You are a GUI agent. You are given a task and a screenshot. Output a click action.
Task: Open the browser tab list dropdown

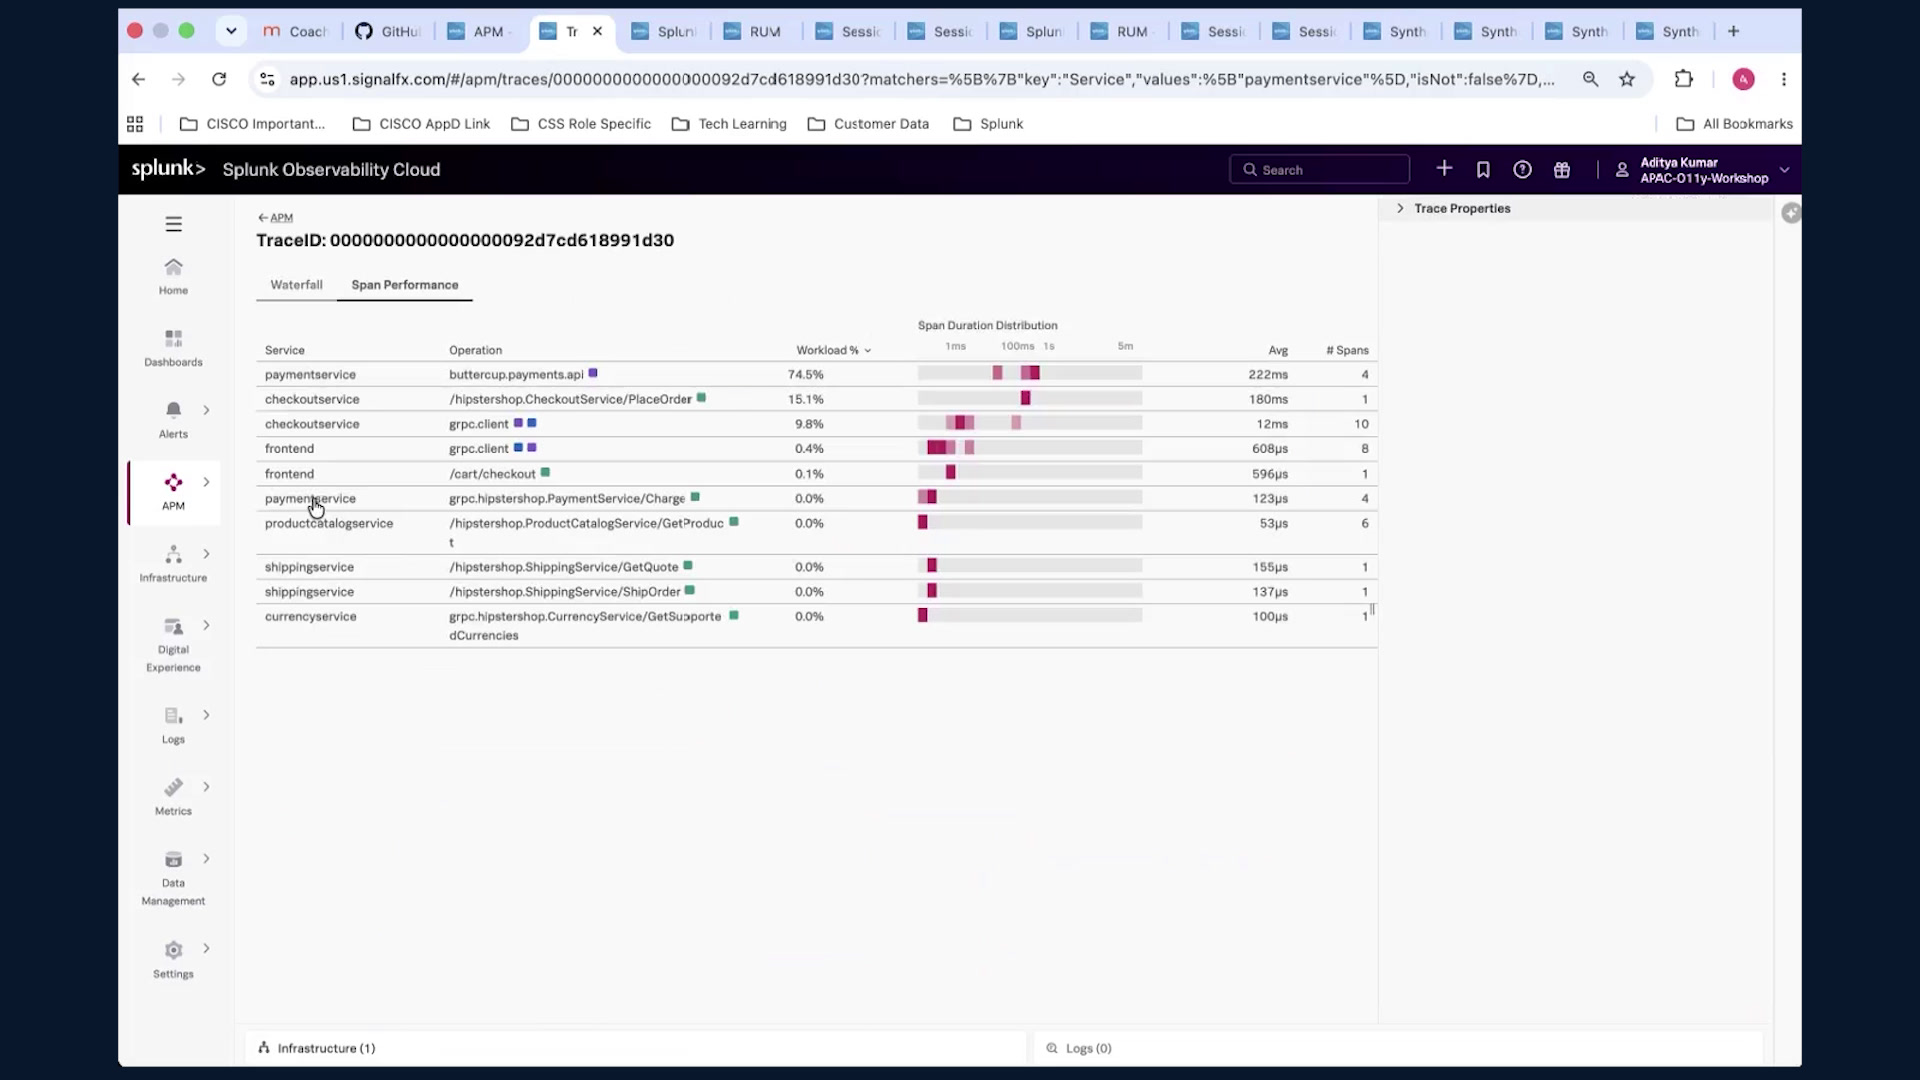(231, 31)
